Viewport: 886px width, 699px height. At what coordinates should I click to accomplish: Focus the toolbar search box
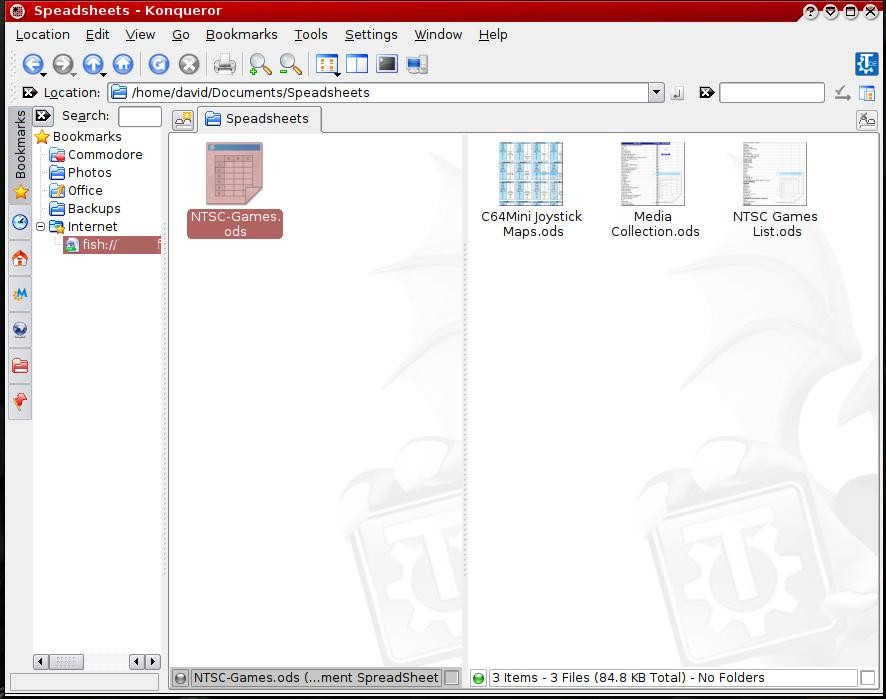coord(772,92)
